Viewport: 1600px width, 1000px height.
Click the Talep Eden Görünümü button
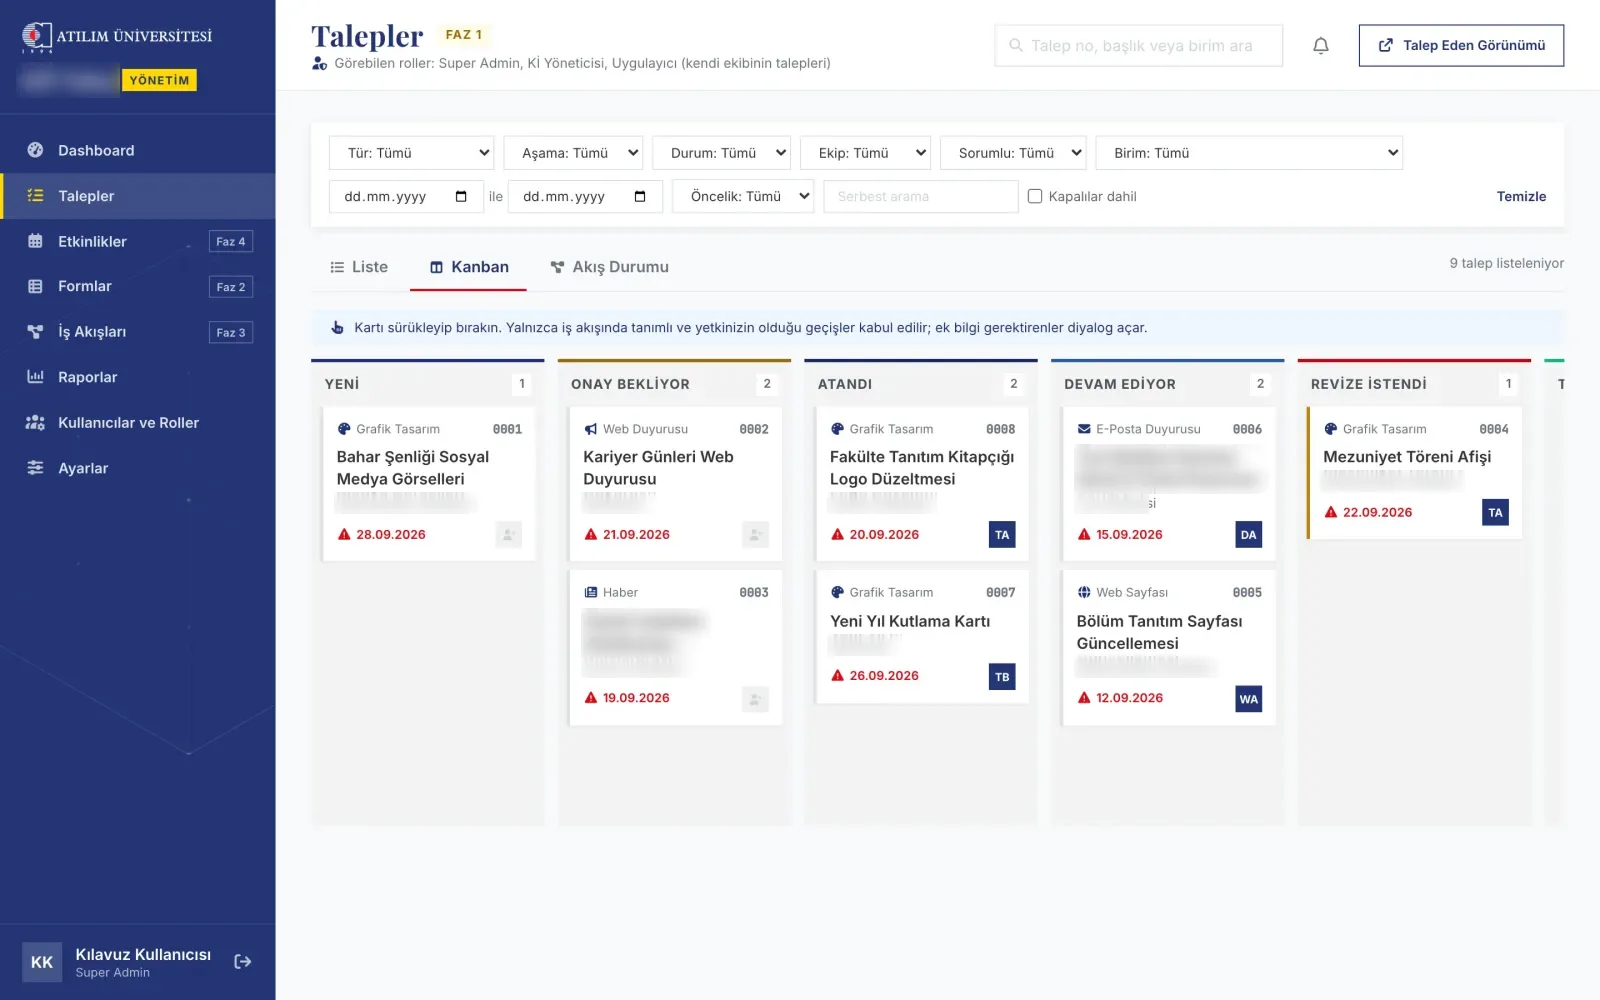[x=1461, y=45]
